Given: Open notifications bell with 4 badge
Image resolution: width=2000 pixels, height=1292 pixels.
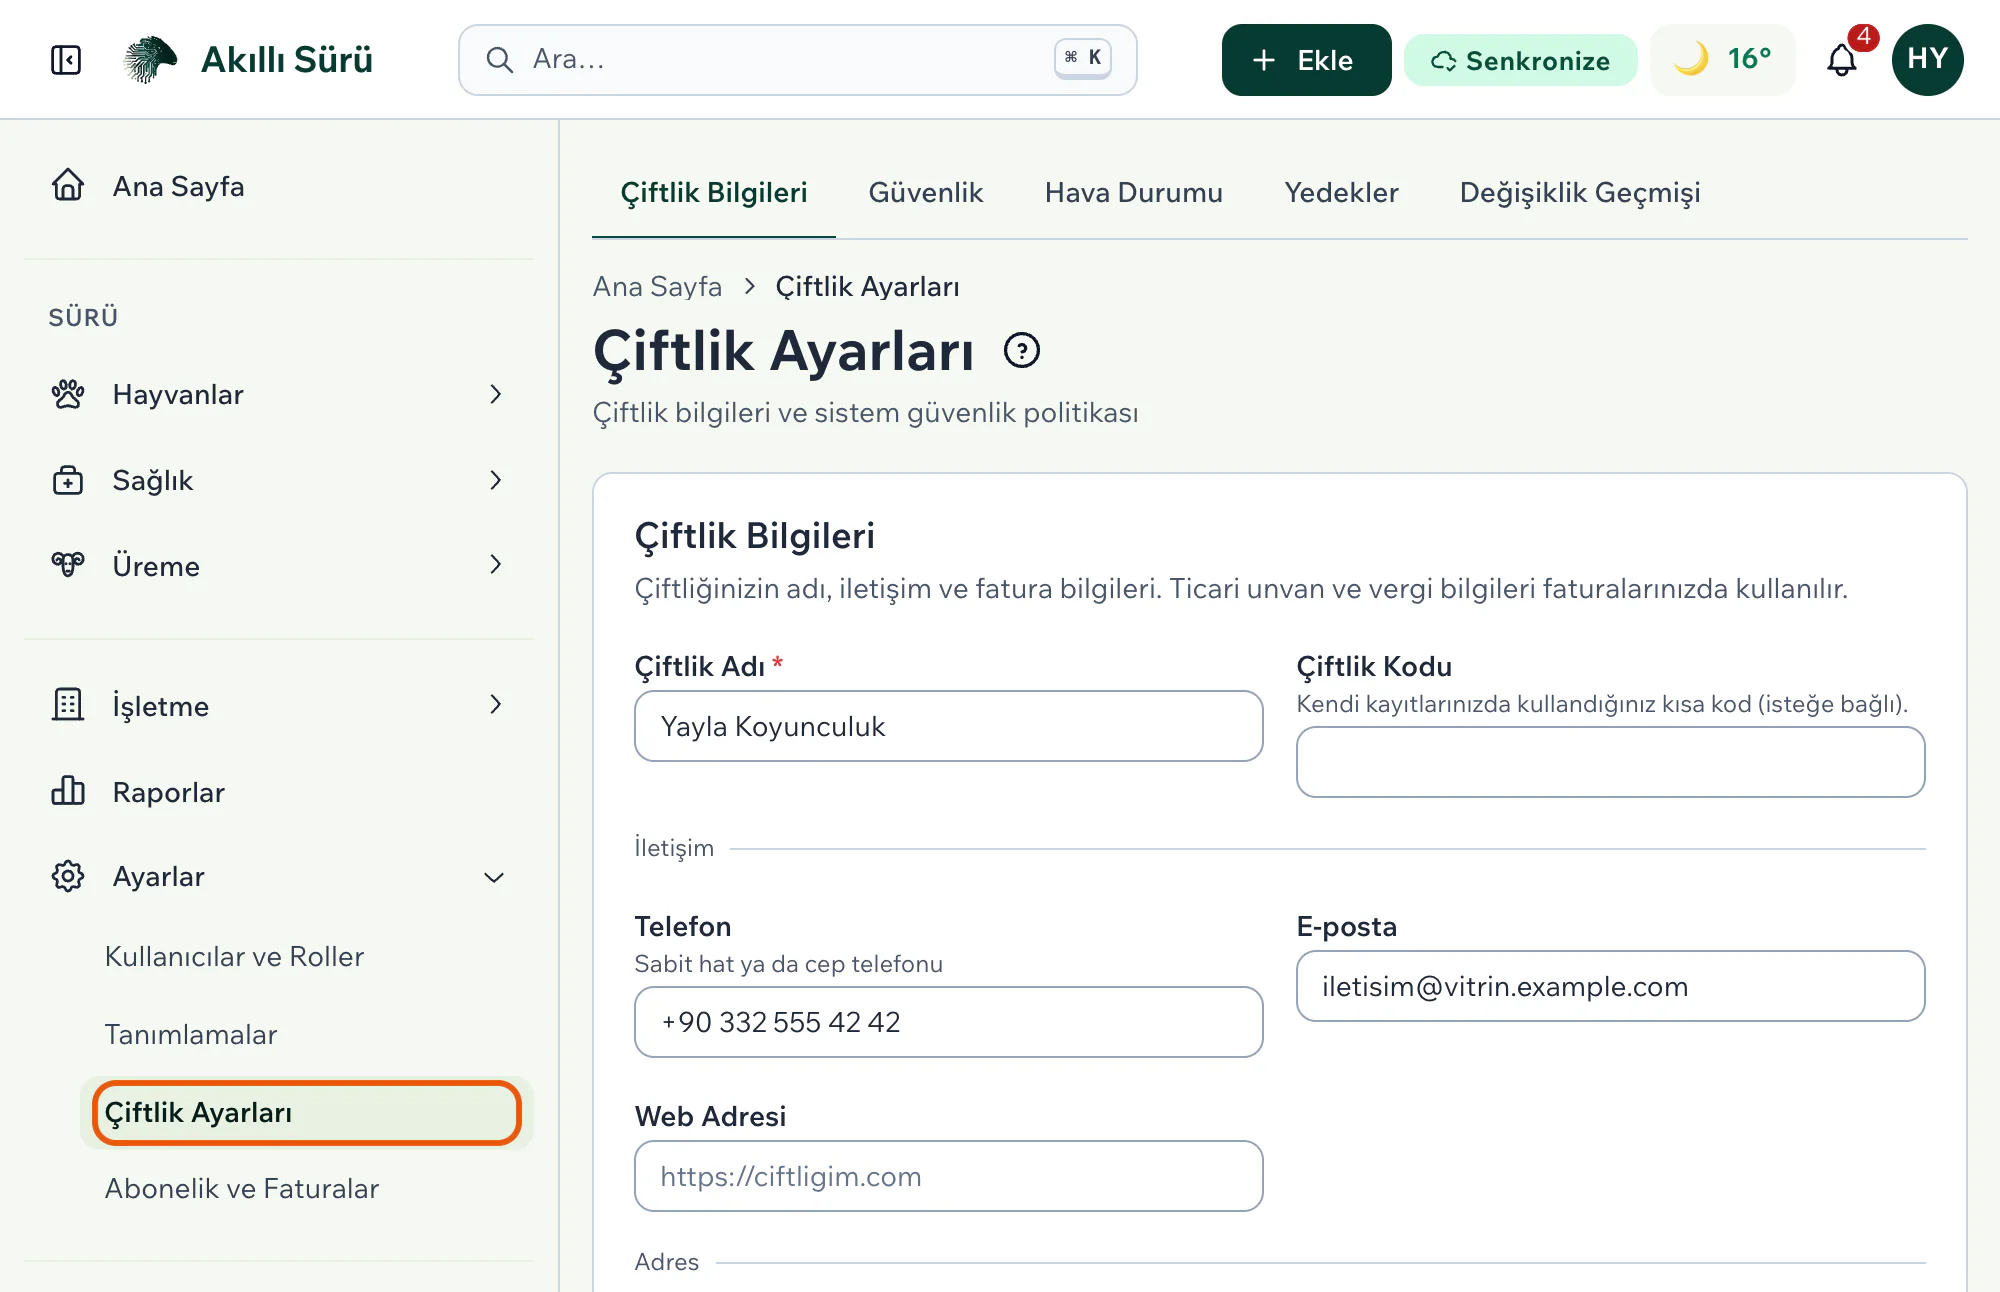Looking at the screenshot, I should [1843, 60].
